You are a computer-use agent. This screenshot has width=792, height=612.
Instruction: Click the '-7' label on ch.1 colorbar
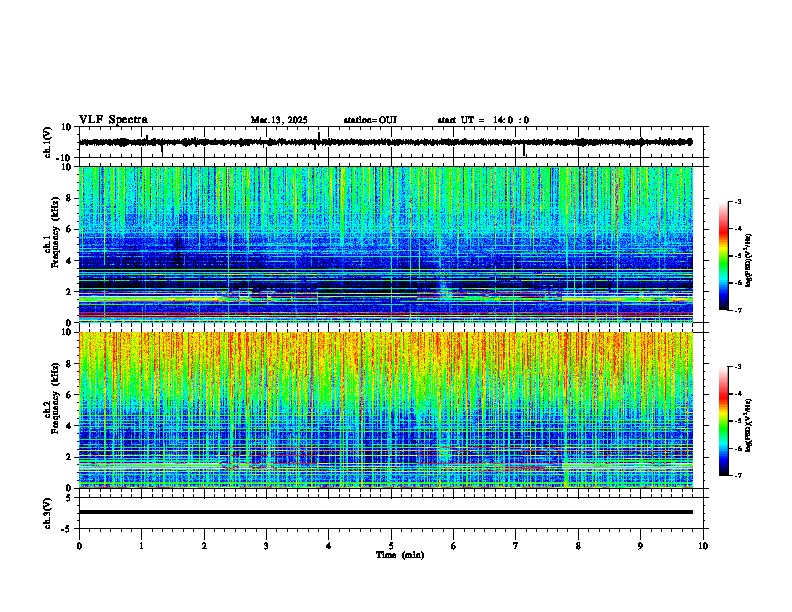tap(737, 310)
